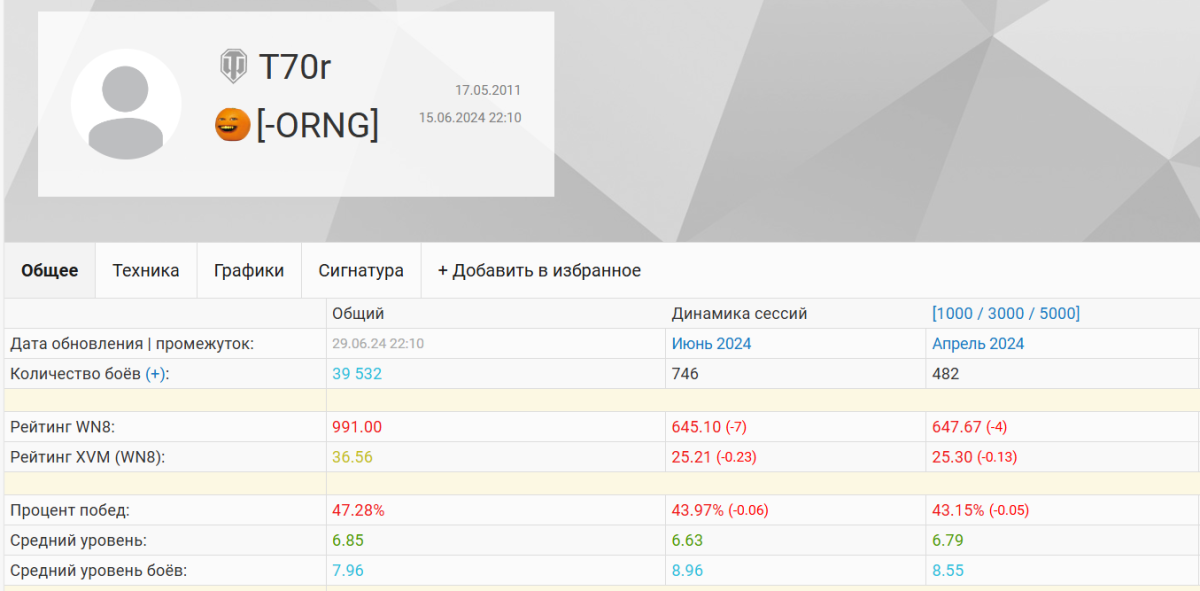Screen dimensions: 1200x591
Task: Click the T70r player name
Action: tap(295, 67)
